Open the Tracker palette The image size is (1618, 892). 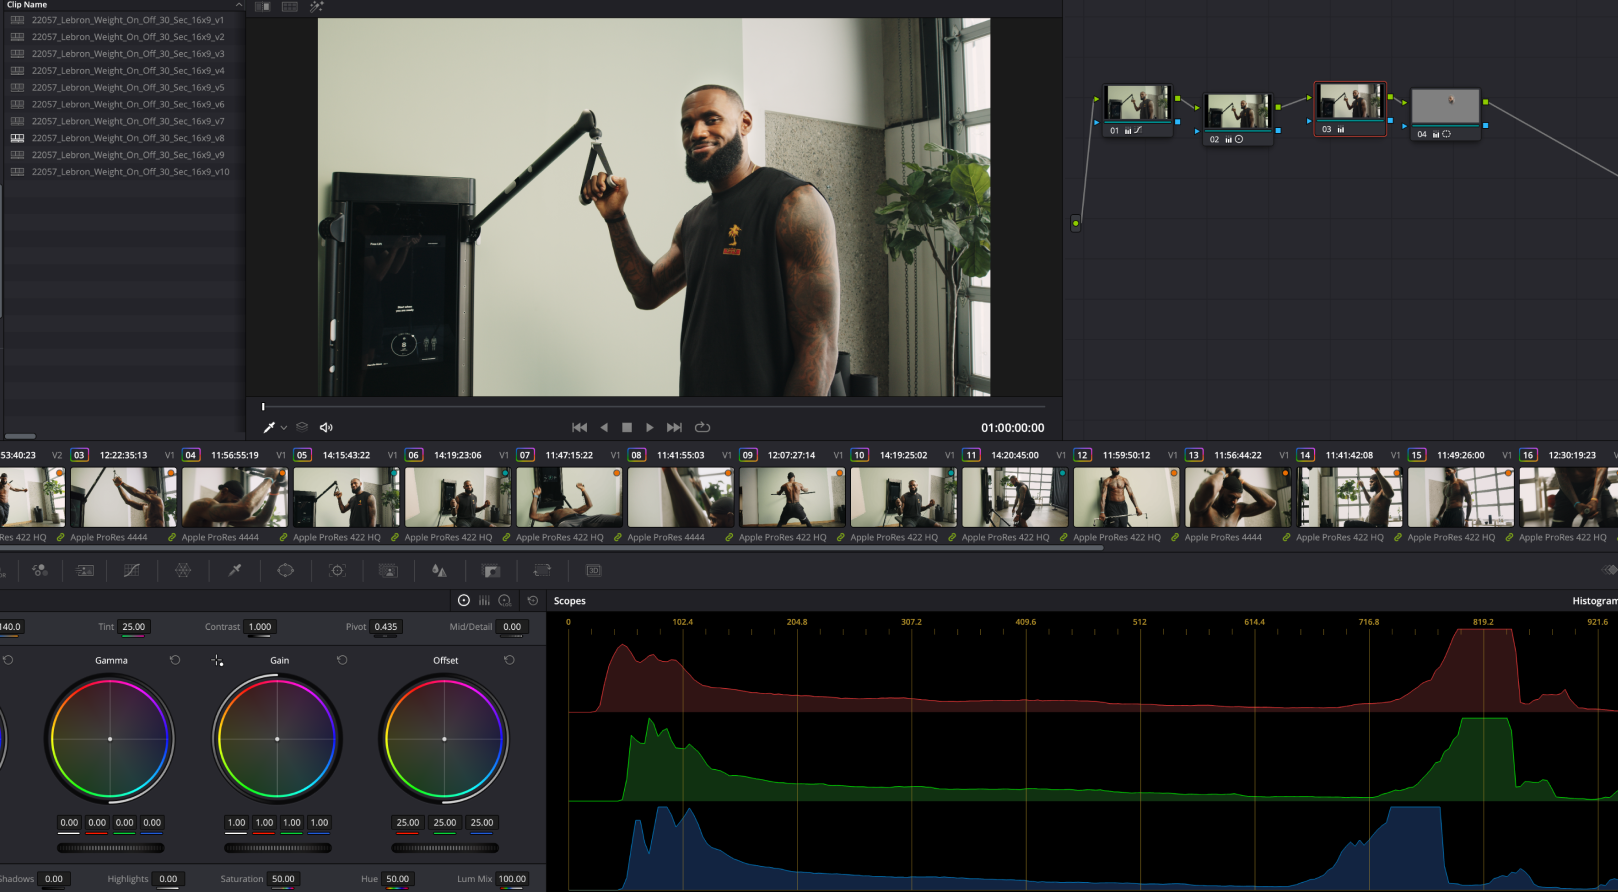click(337, 570)
